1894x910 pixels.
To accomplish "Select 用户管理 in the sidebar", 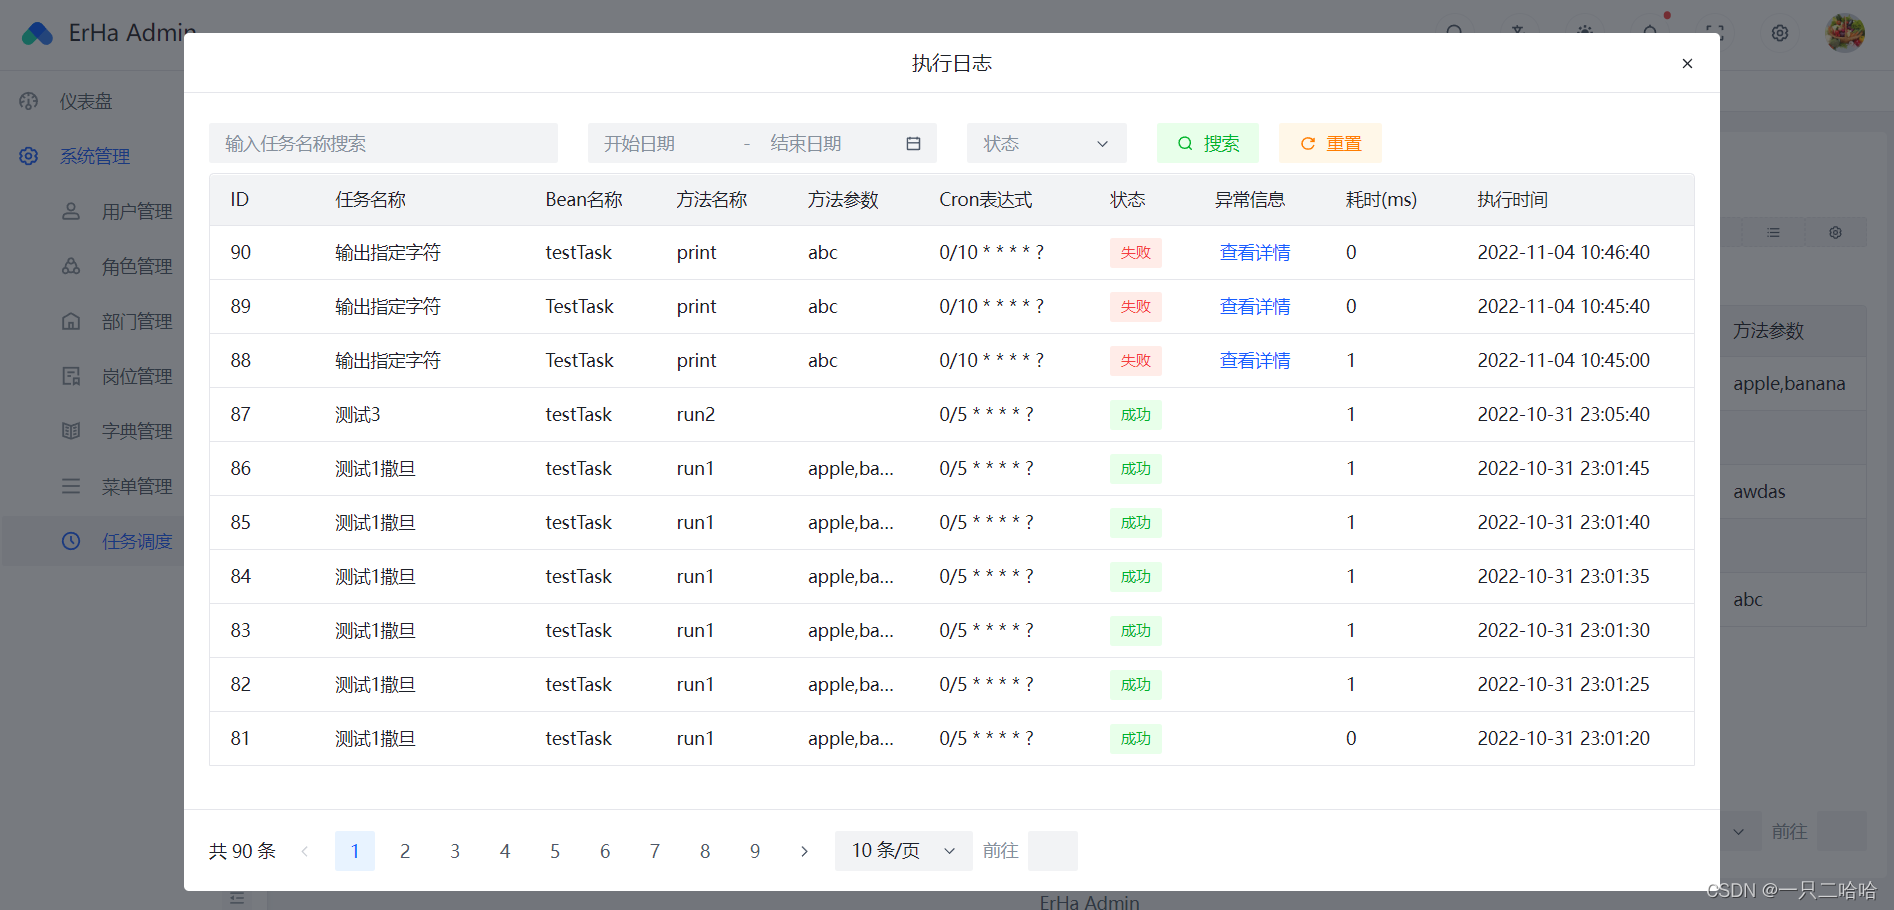I will click(x=138, y=211).
